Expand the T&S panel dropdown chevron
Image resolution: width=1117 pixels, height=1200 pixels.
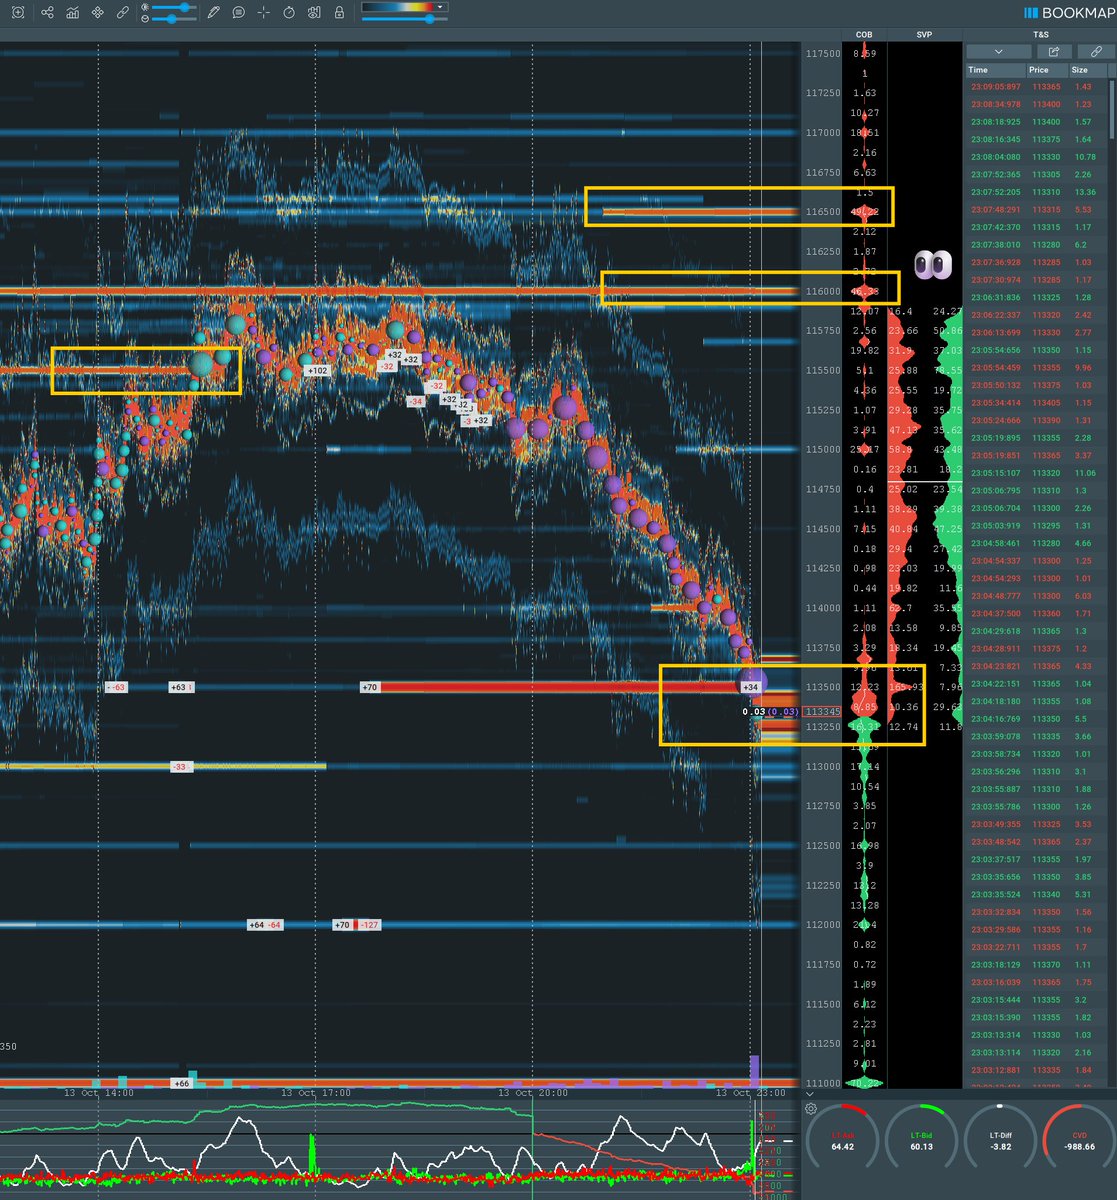[998, 50]
